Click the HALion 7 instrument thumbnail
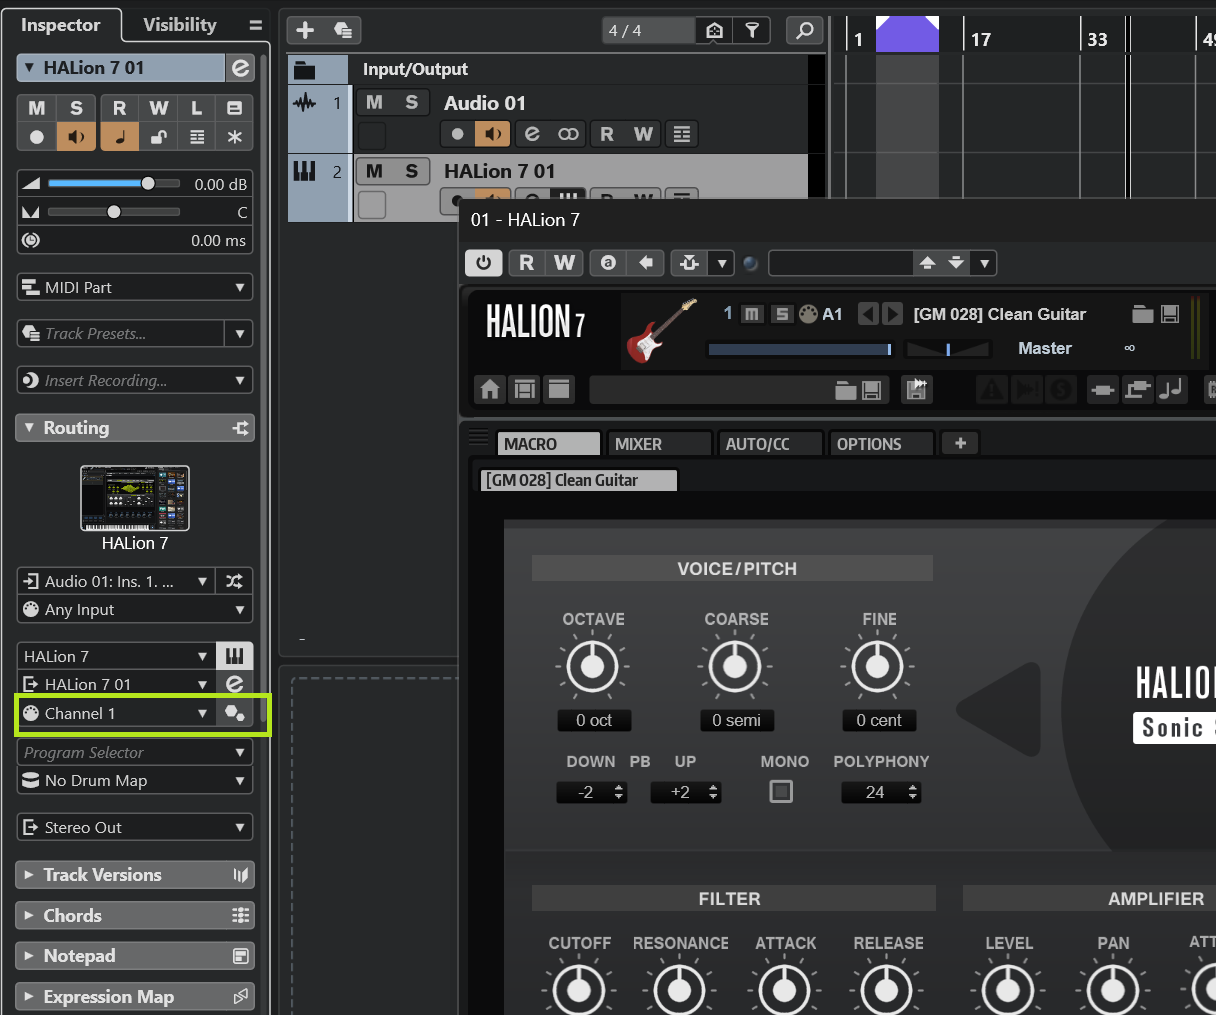The image size is (1216, 1015). [134, 498]
